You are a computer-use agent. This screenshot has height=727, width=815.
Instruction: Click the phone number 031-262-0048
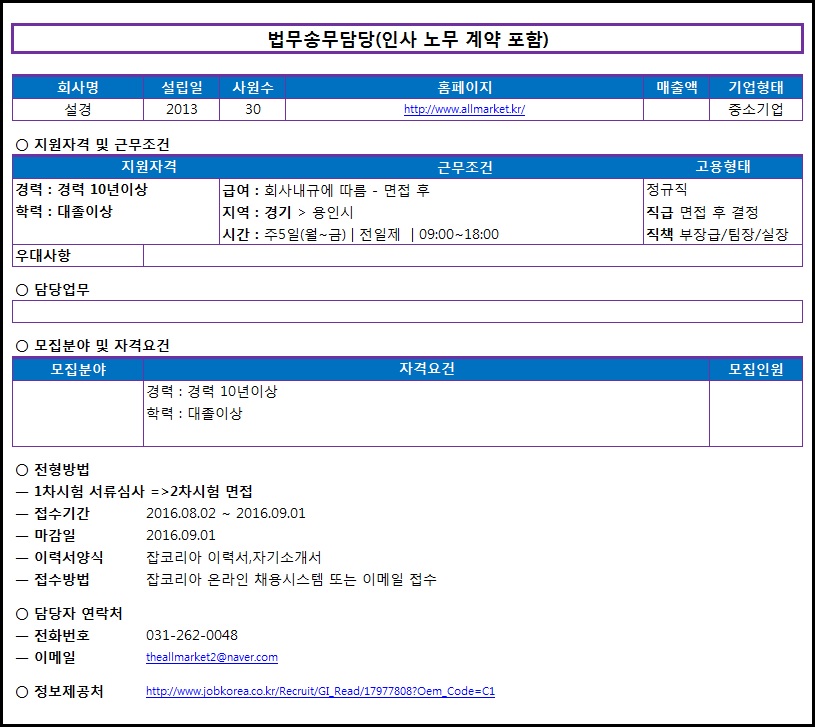coord(192,635)
